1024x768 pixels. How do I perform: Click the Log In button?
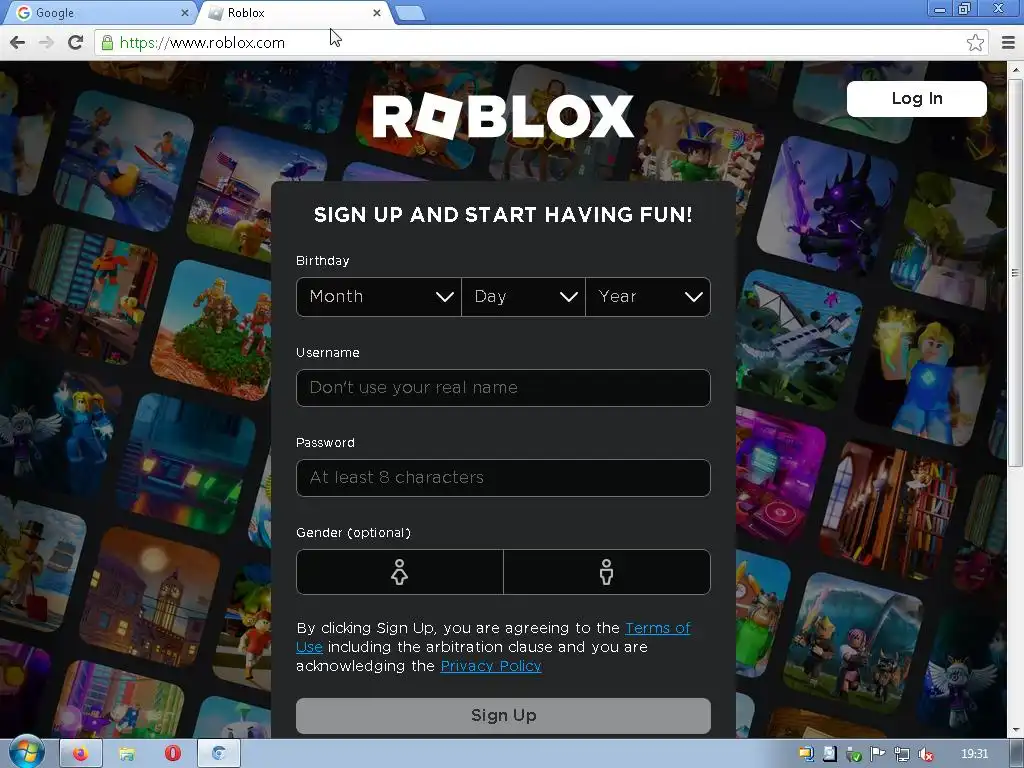916,99
